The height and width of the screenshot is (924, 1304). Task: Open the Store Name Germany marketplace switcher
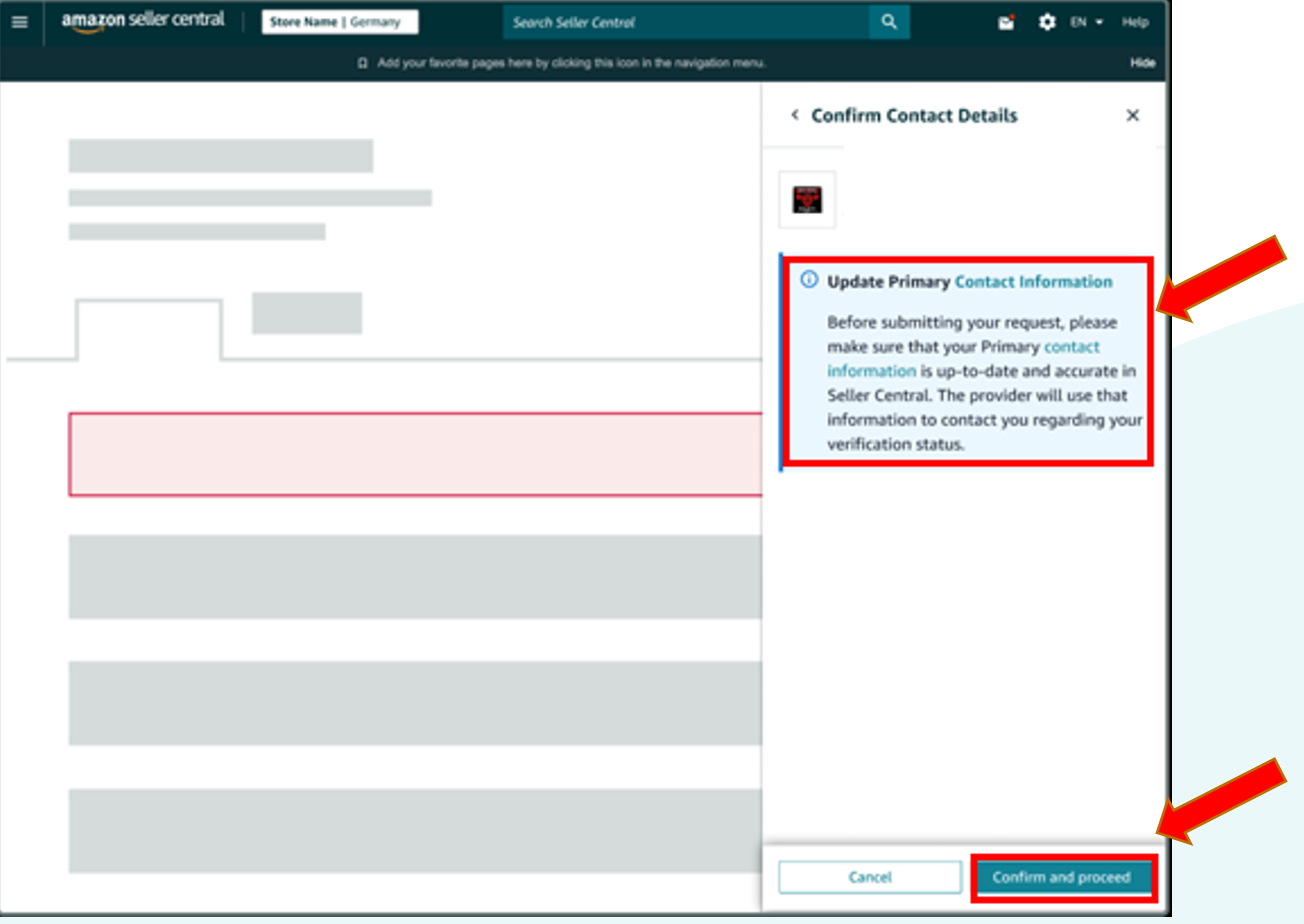(x=340, y=22)
